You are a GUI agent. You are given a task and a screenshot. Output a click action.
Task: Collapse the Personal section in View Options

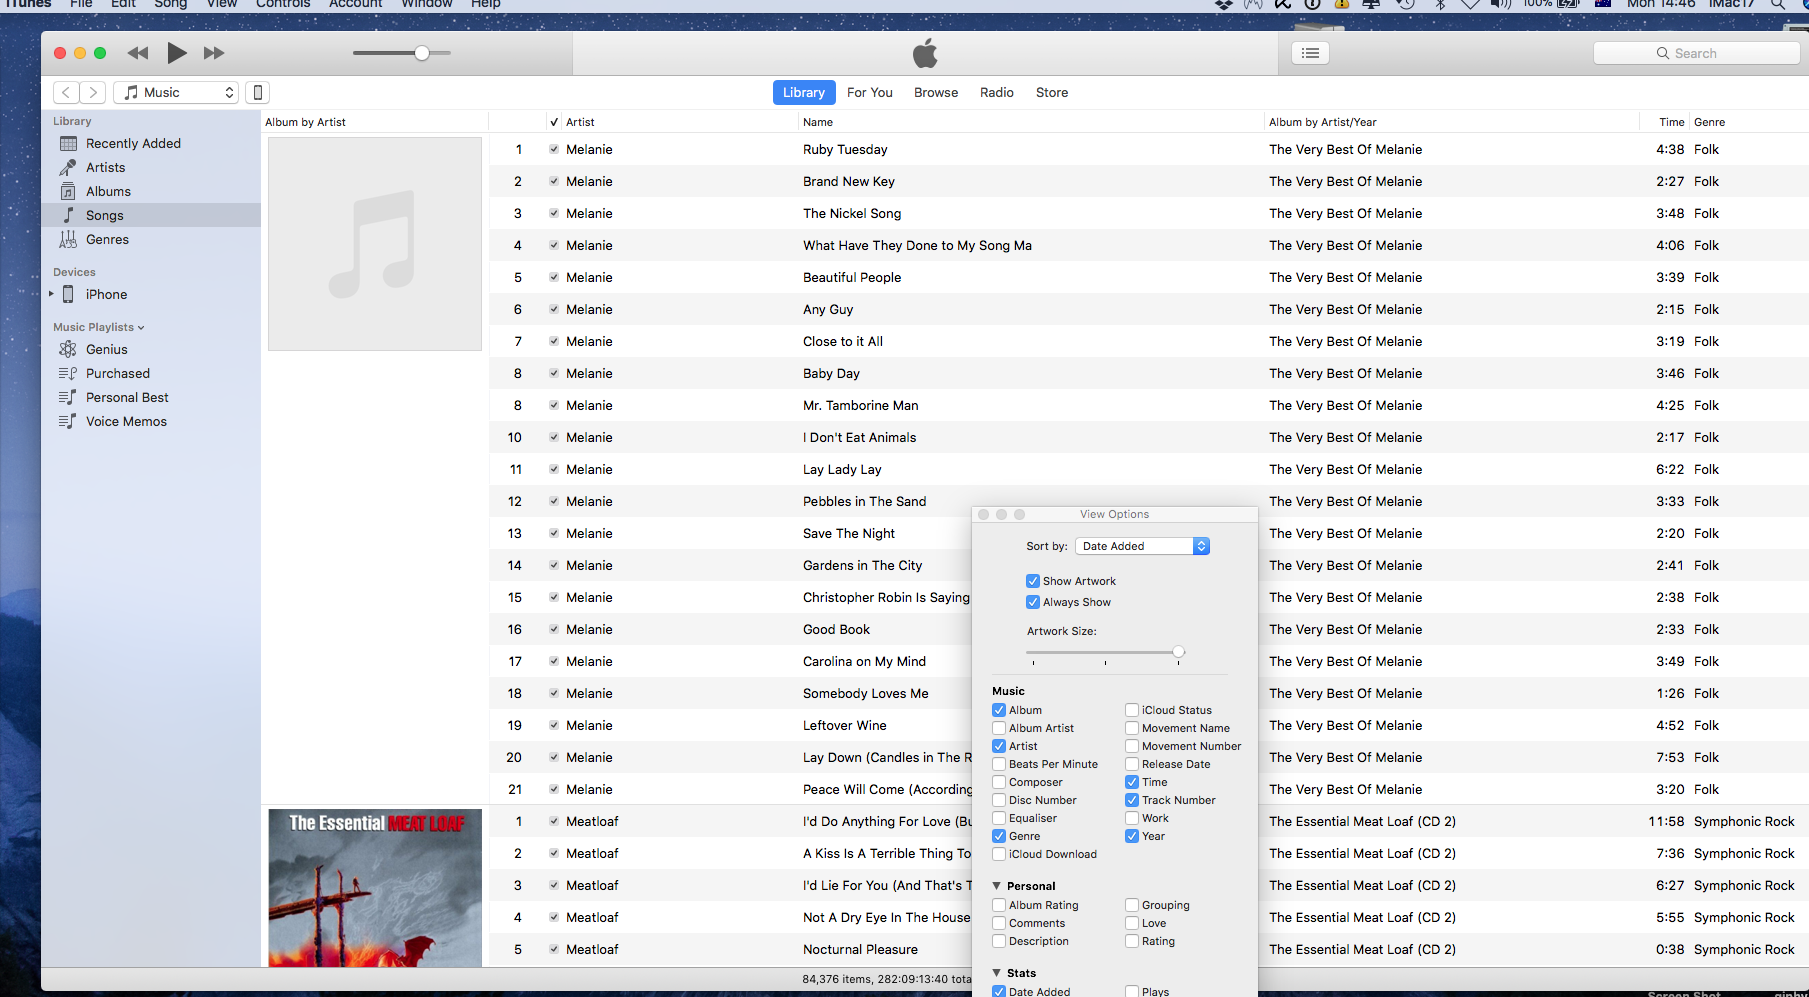pos(997,886)
